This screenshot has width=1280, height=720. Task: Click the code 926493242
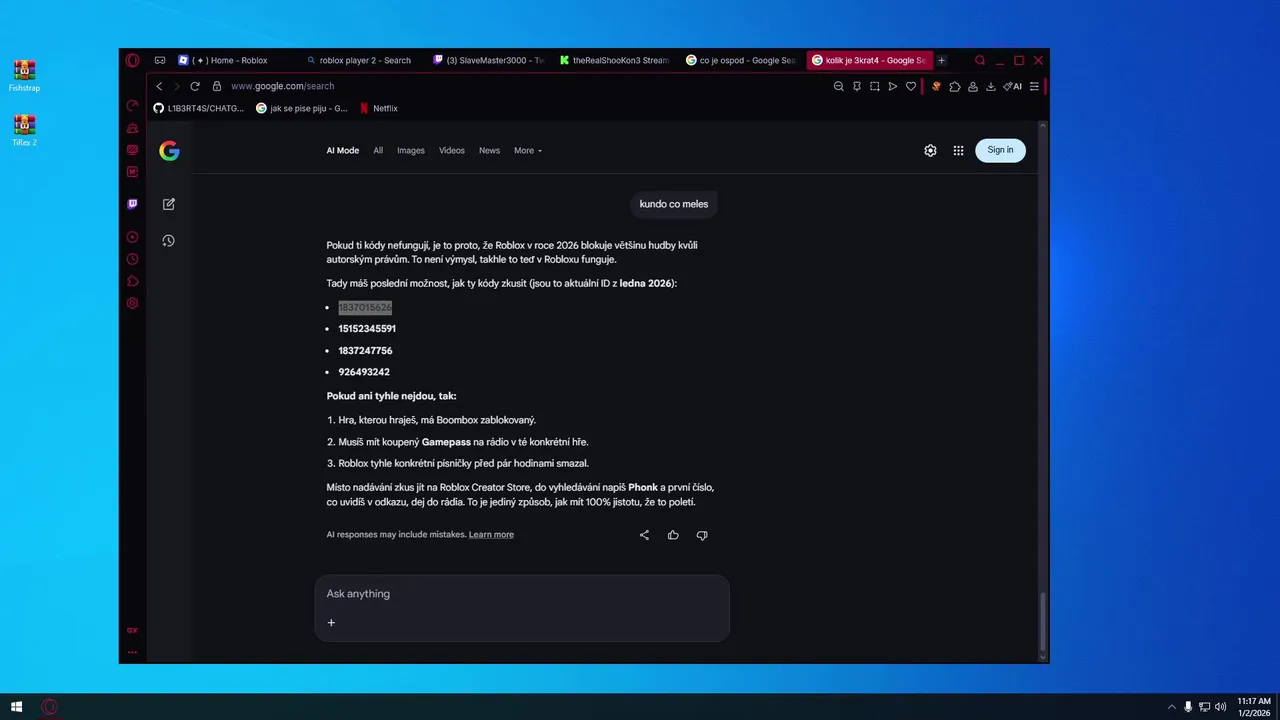364,372
